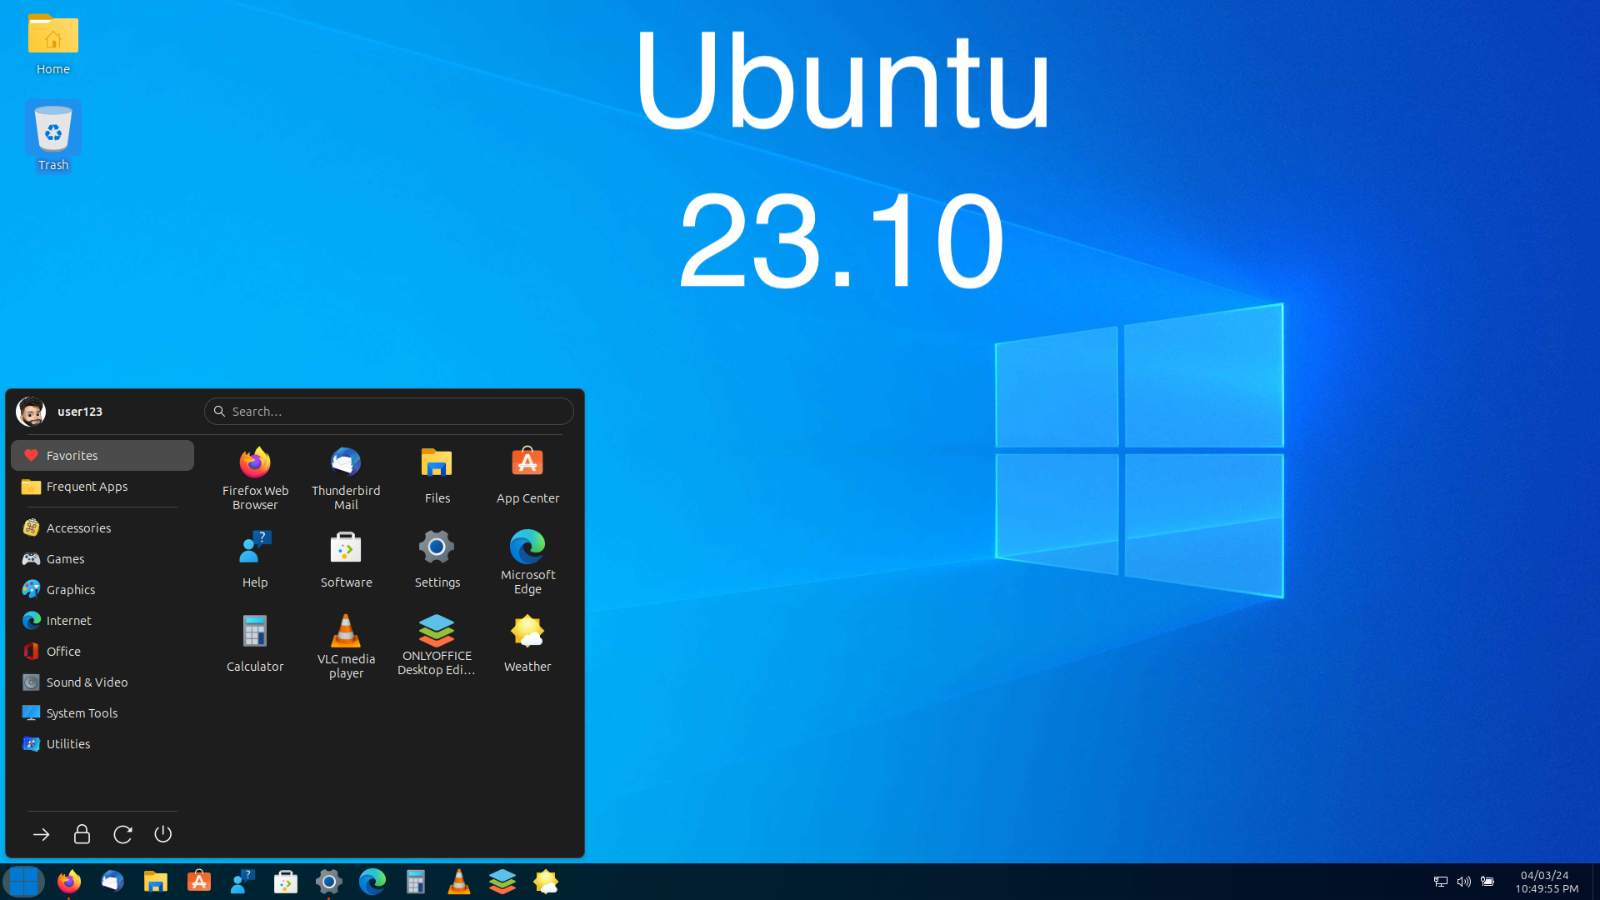Select the Utilities category
Screen dimensions: 1600x900
pyautogui.click(x=102, y=744)
